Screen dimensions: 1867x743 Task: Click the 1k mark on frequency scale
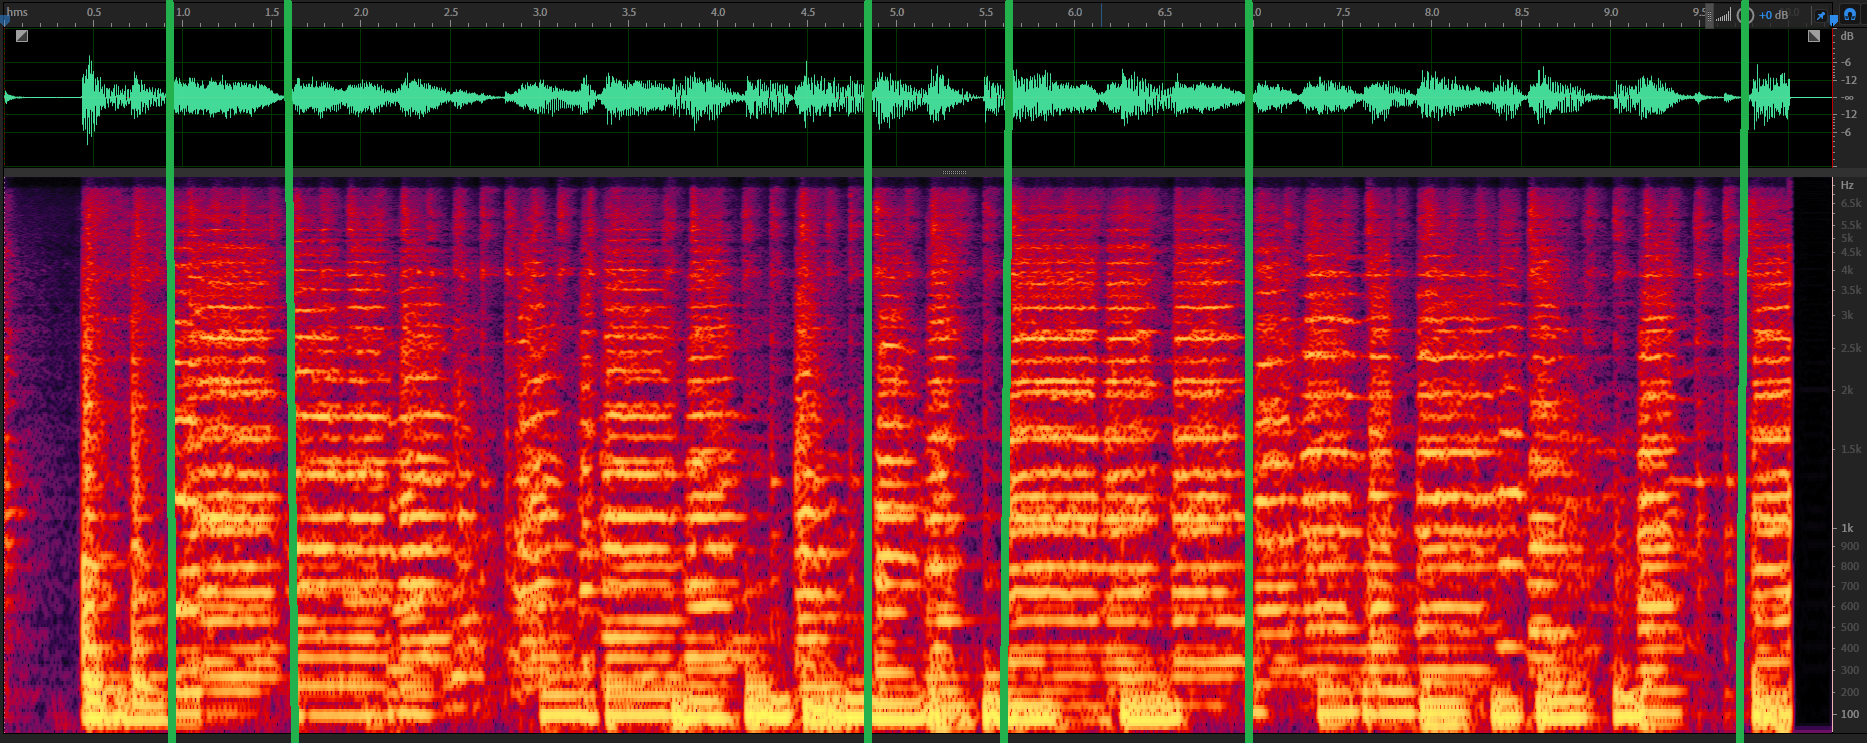1848,528
